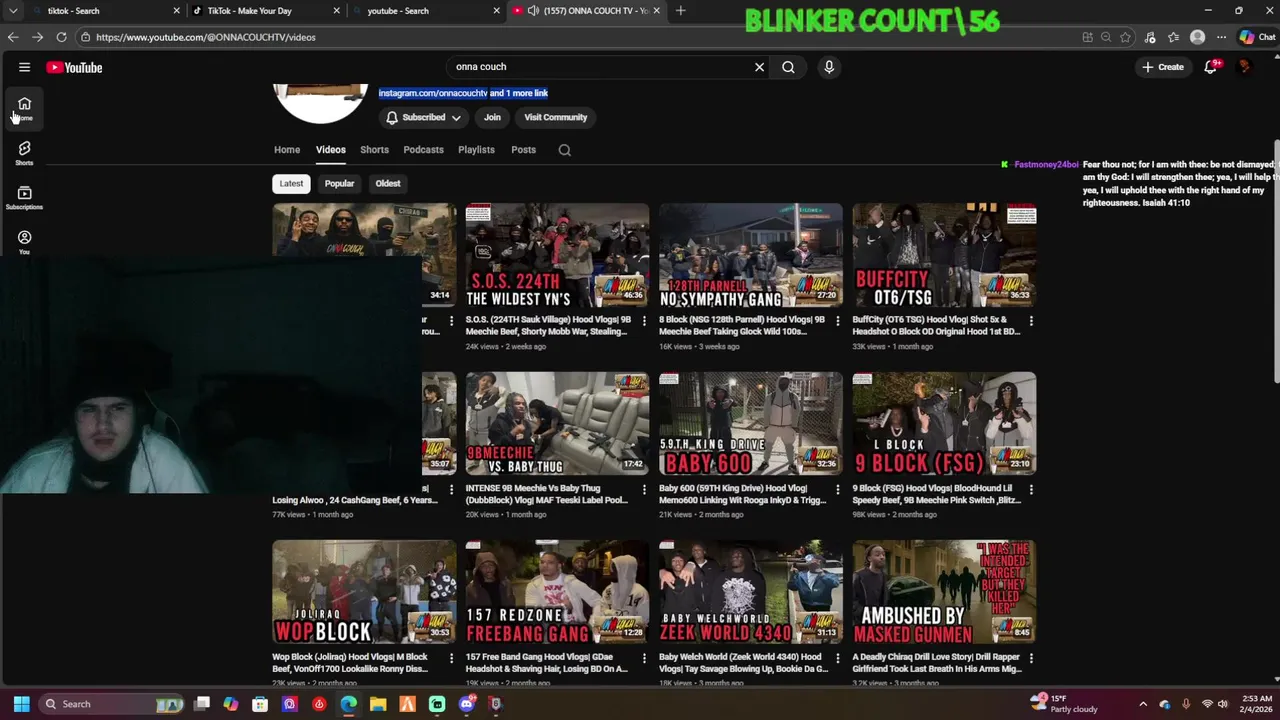This screenshot has width=1280, height=720.
Task: Switch to the Playlists tab
Action: pyautogui.click(x=476, y=150)
